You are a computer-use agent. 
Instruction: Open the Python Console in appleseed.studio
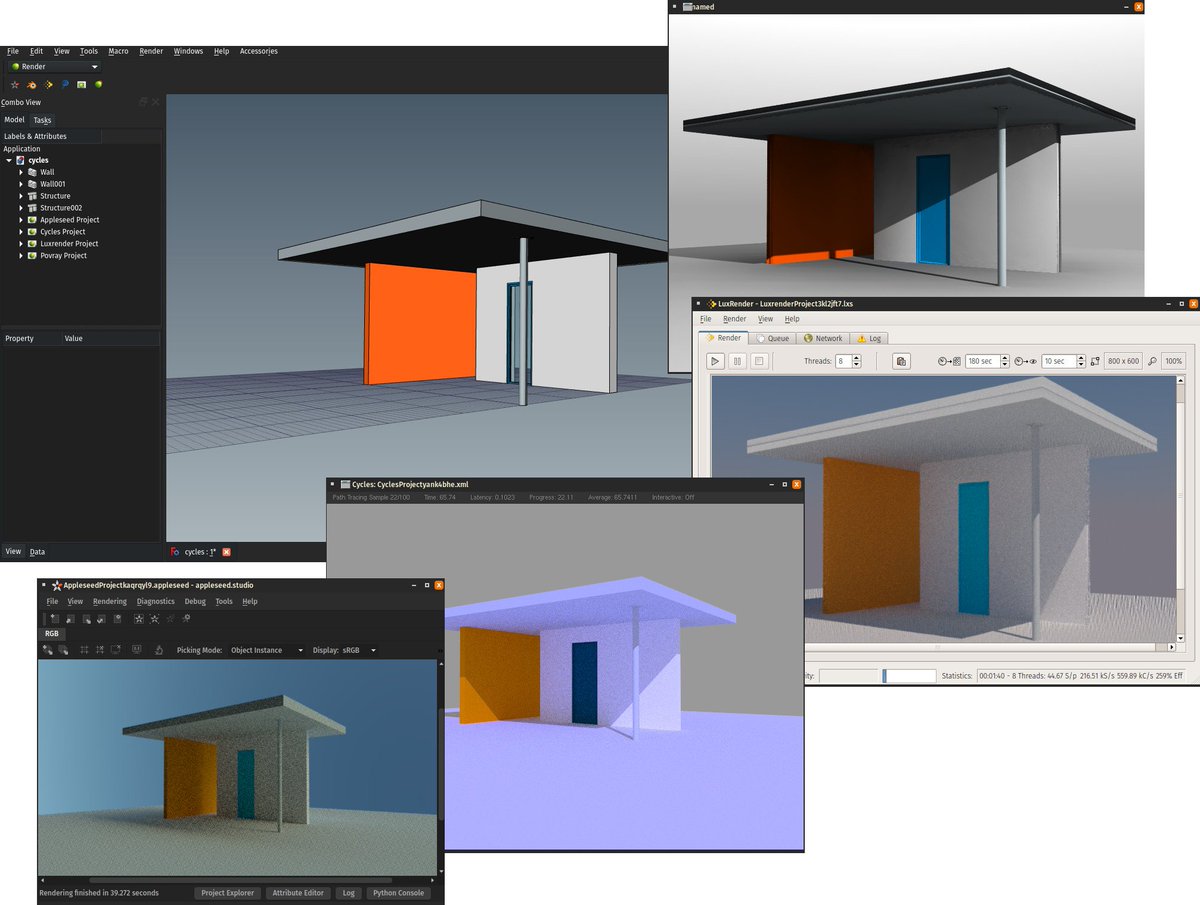point(399,892)
